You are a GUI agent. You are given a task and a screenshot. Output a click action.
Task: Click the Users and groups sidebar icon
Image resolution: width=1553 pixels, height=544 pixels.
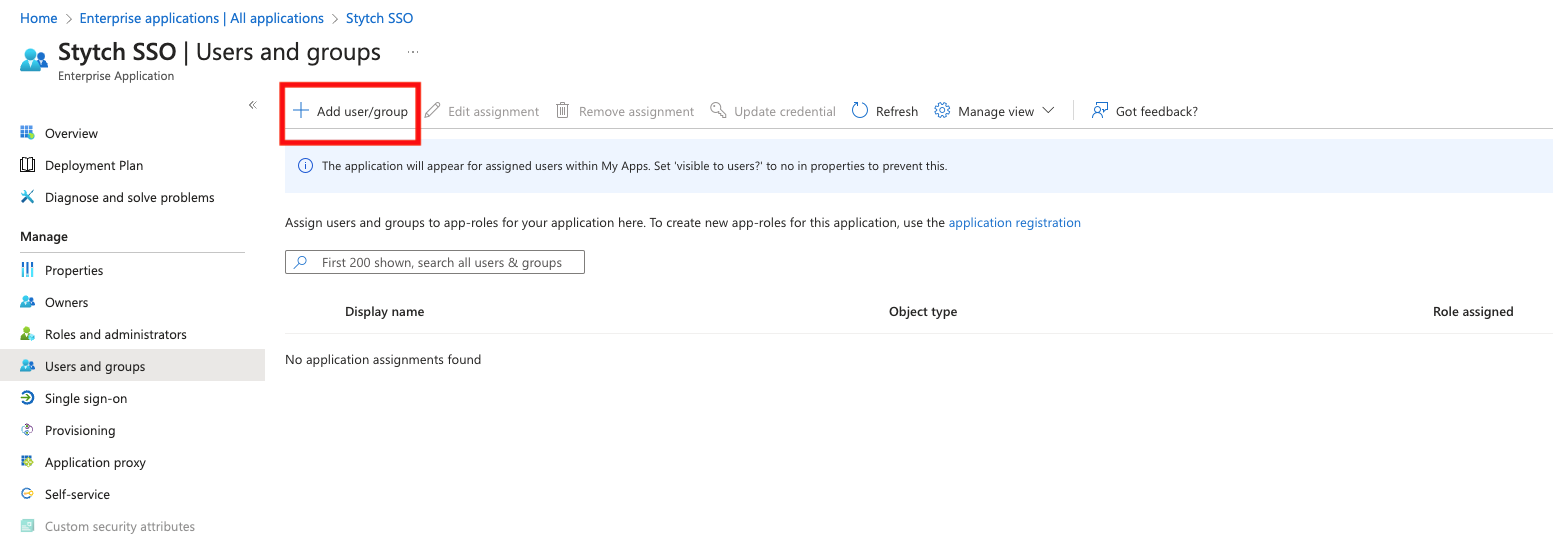(28, 366)
